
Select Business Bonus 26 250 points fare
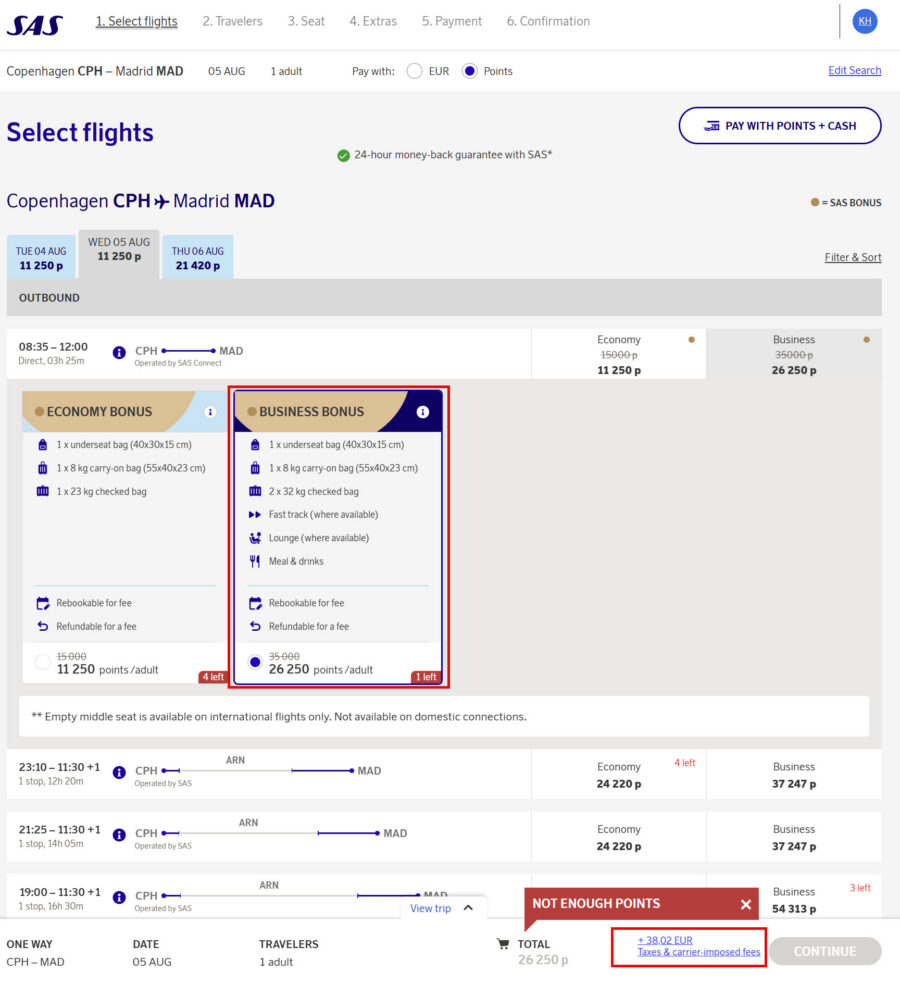pos(255,662)
